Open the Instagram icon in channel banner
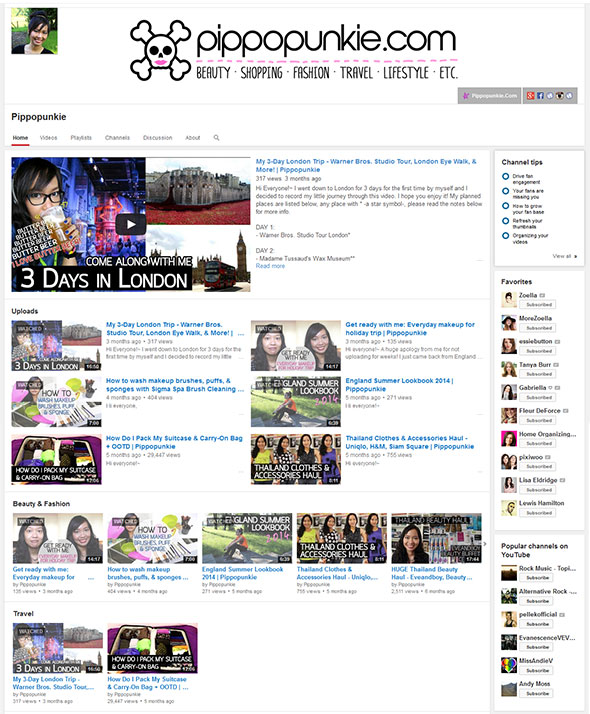 point(559,96)
